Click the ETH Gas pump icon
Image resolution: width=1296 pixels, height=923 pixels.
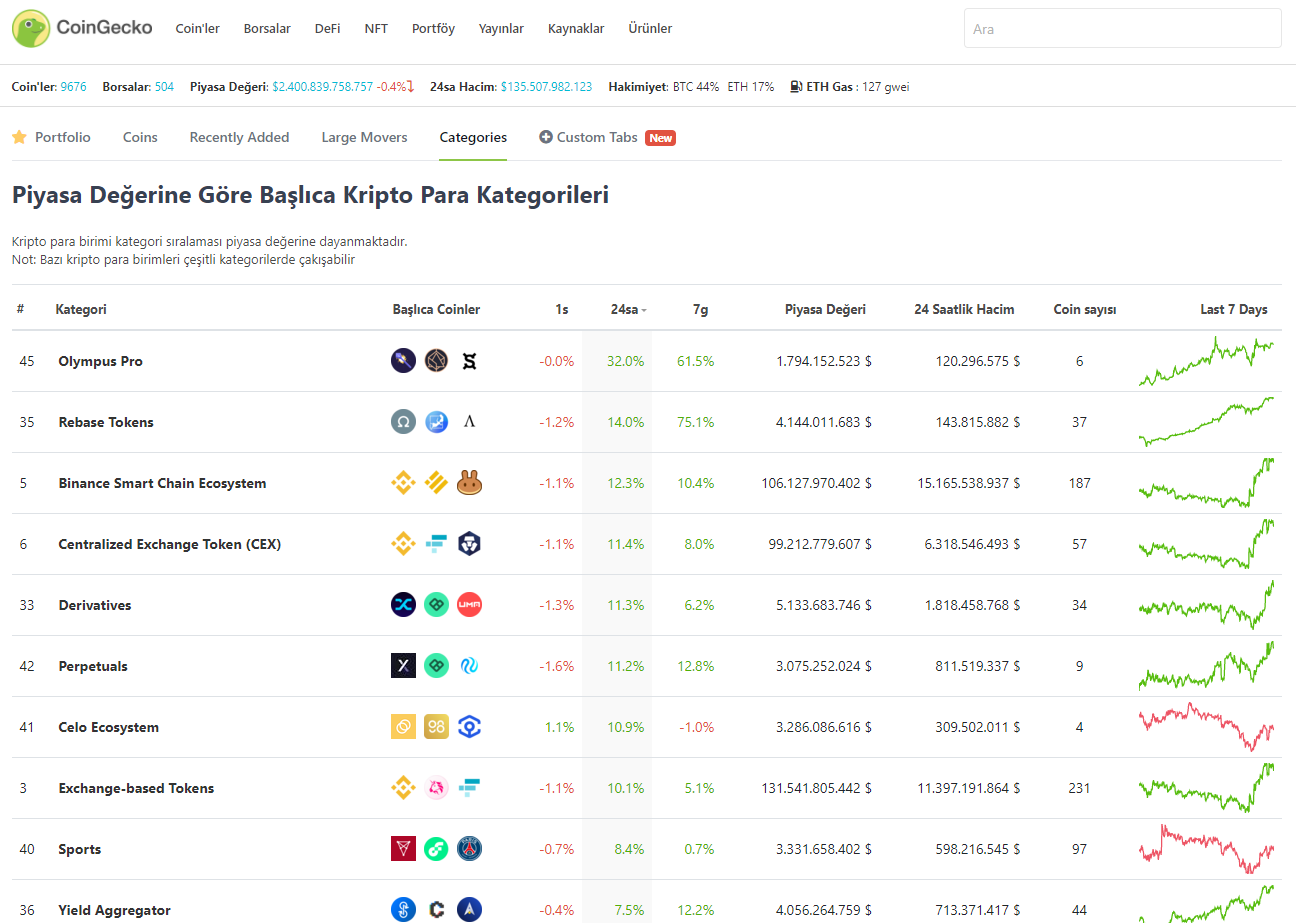pyautogui.click(x=796, y=87)
